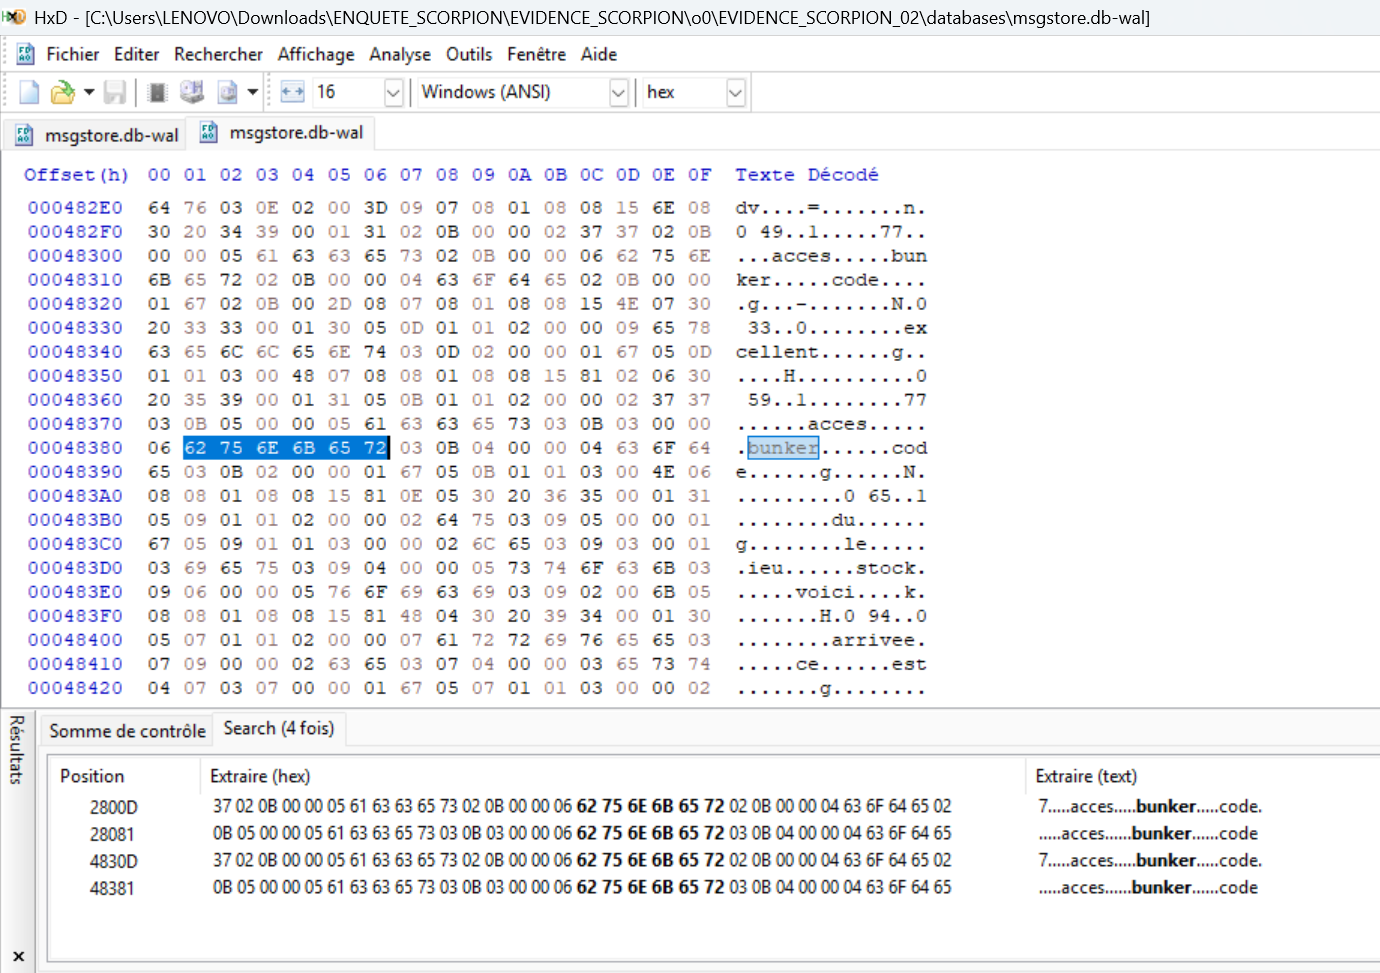The image size is (1380, 973).
Task: Click the Extraire (text) column header
Action: pos(1086,776)
